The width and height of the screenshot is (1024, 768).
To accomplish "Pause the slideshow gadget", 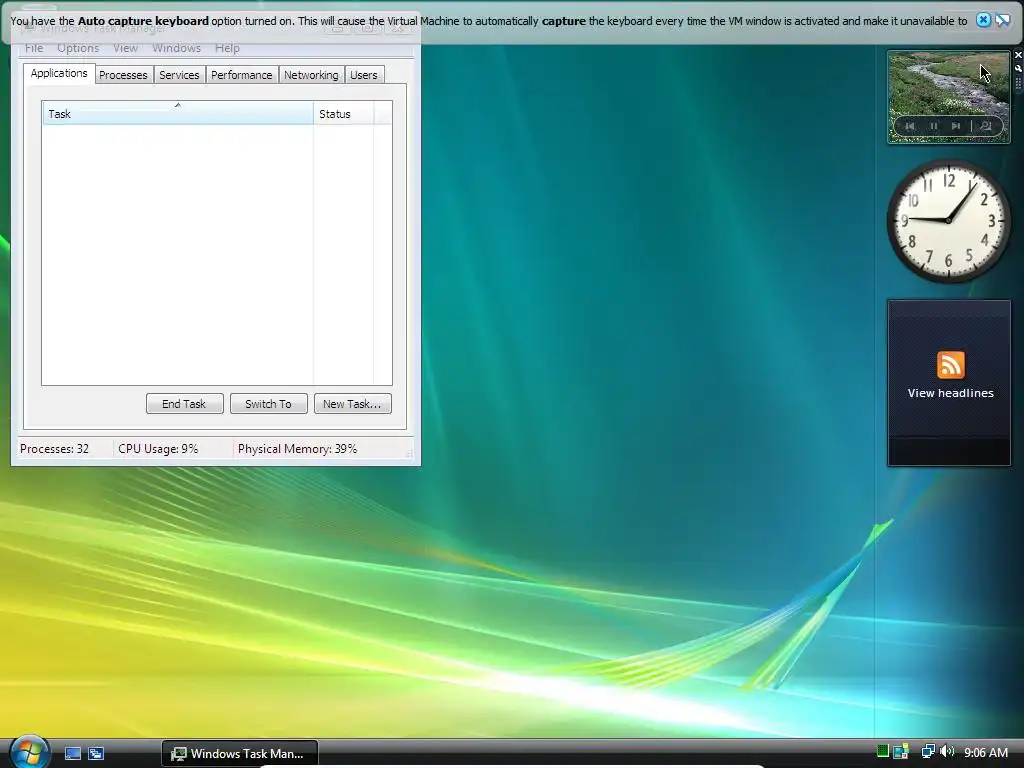I will pyautogui.click(x=934, y=126).
